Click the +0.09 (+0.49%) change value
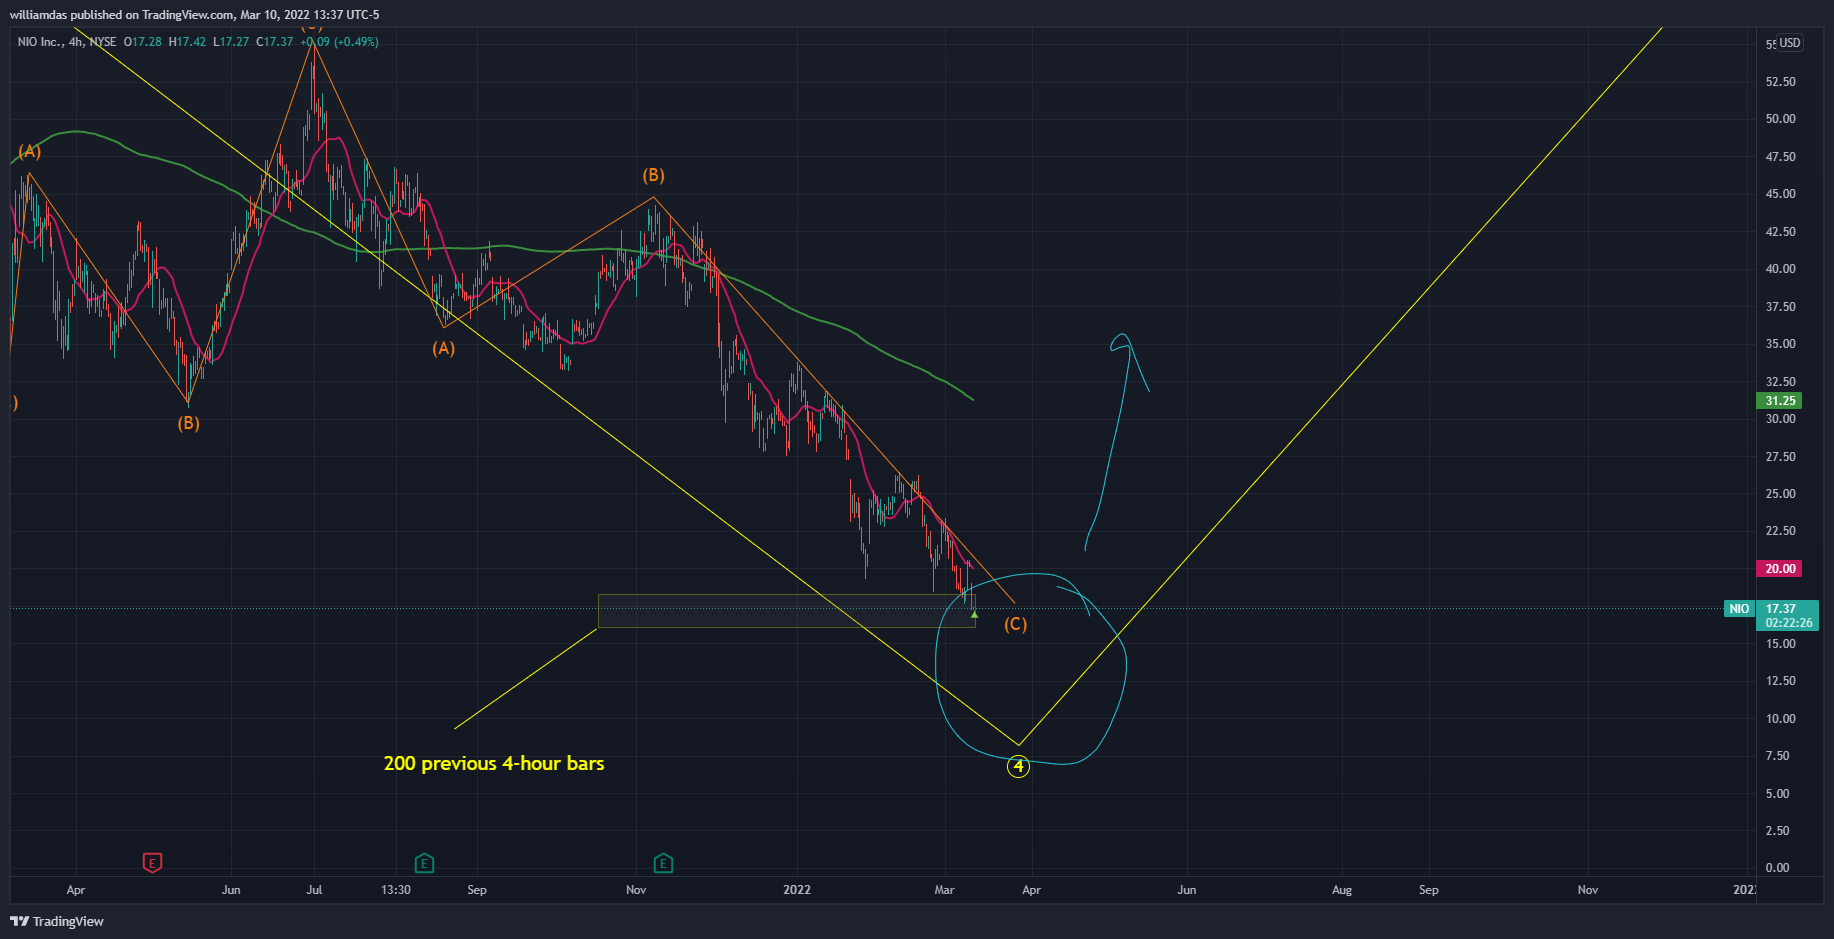Image resolution: width=1834 pixels, height=939 pixels. pyautogui.click(x=339, y=42)
